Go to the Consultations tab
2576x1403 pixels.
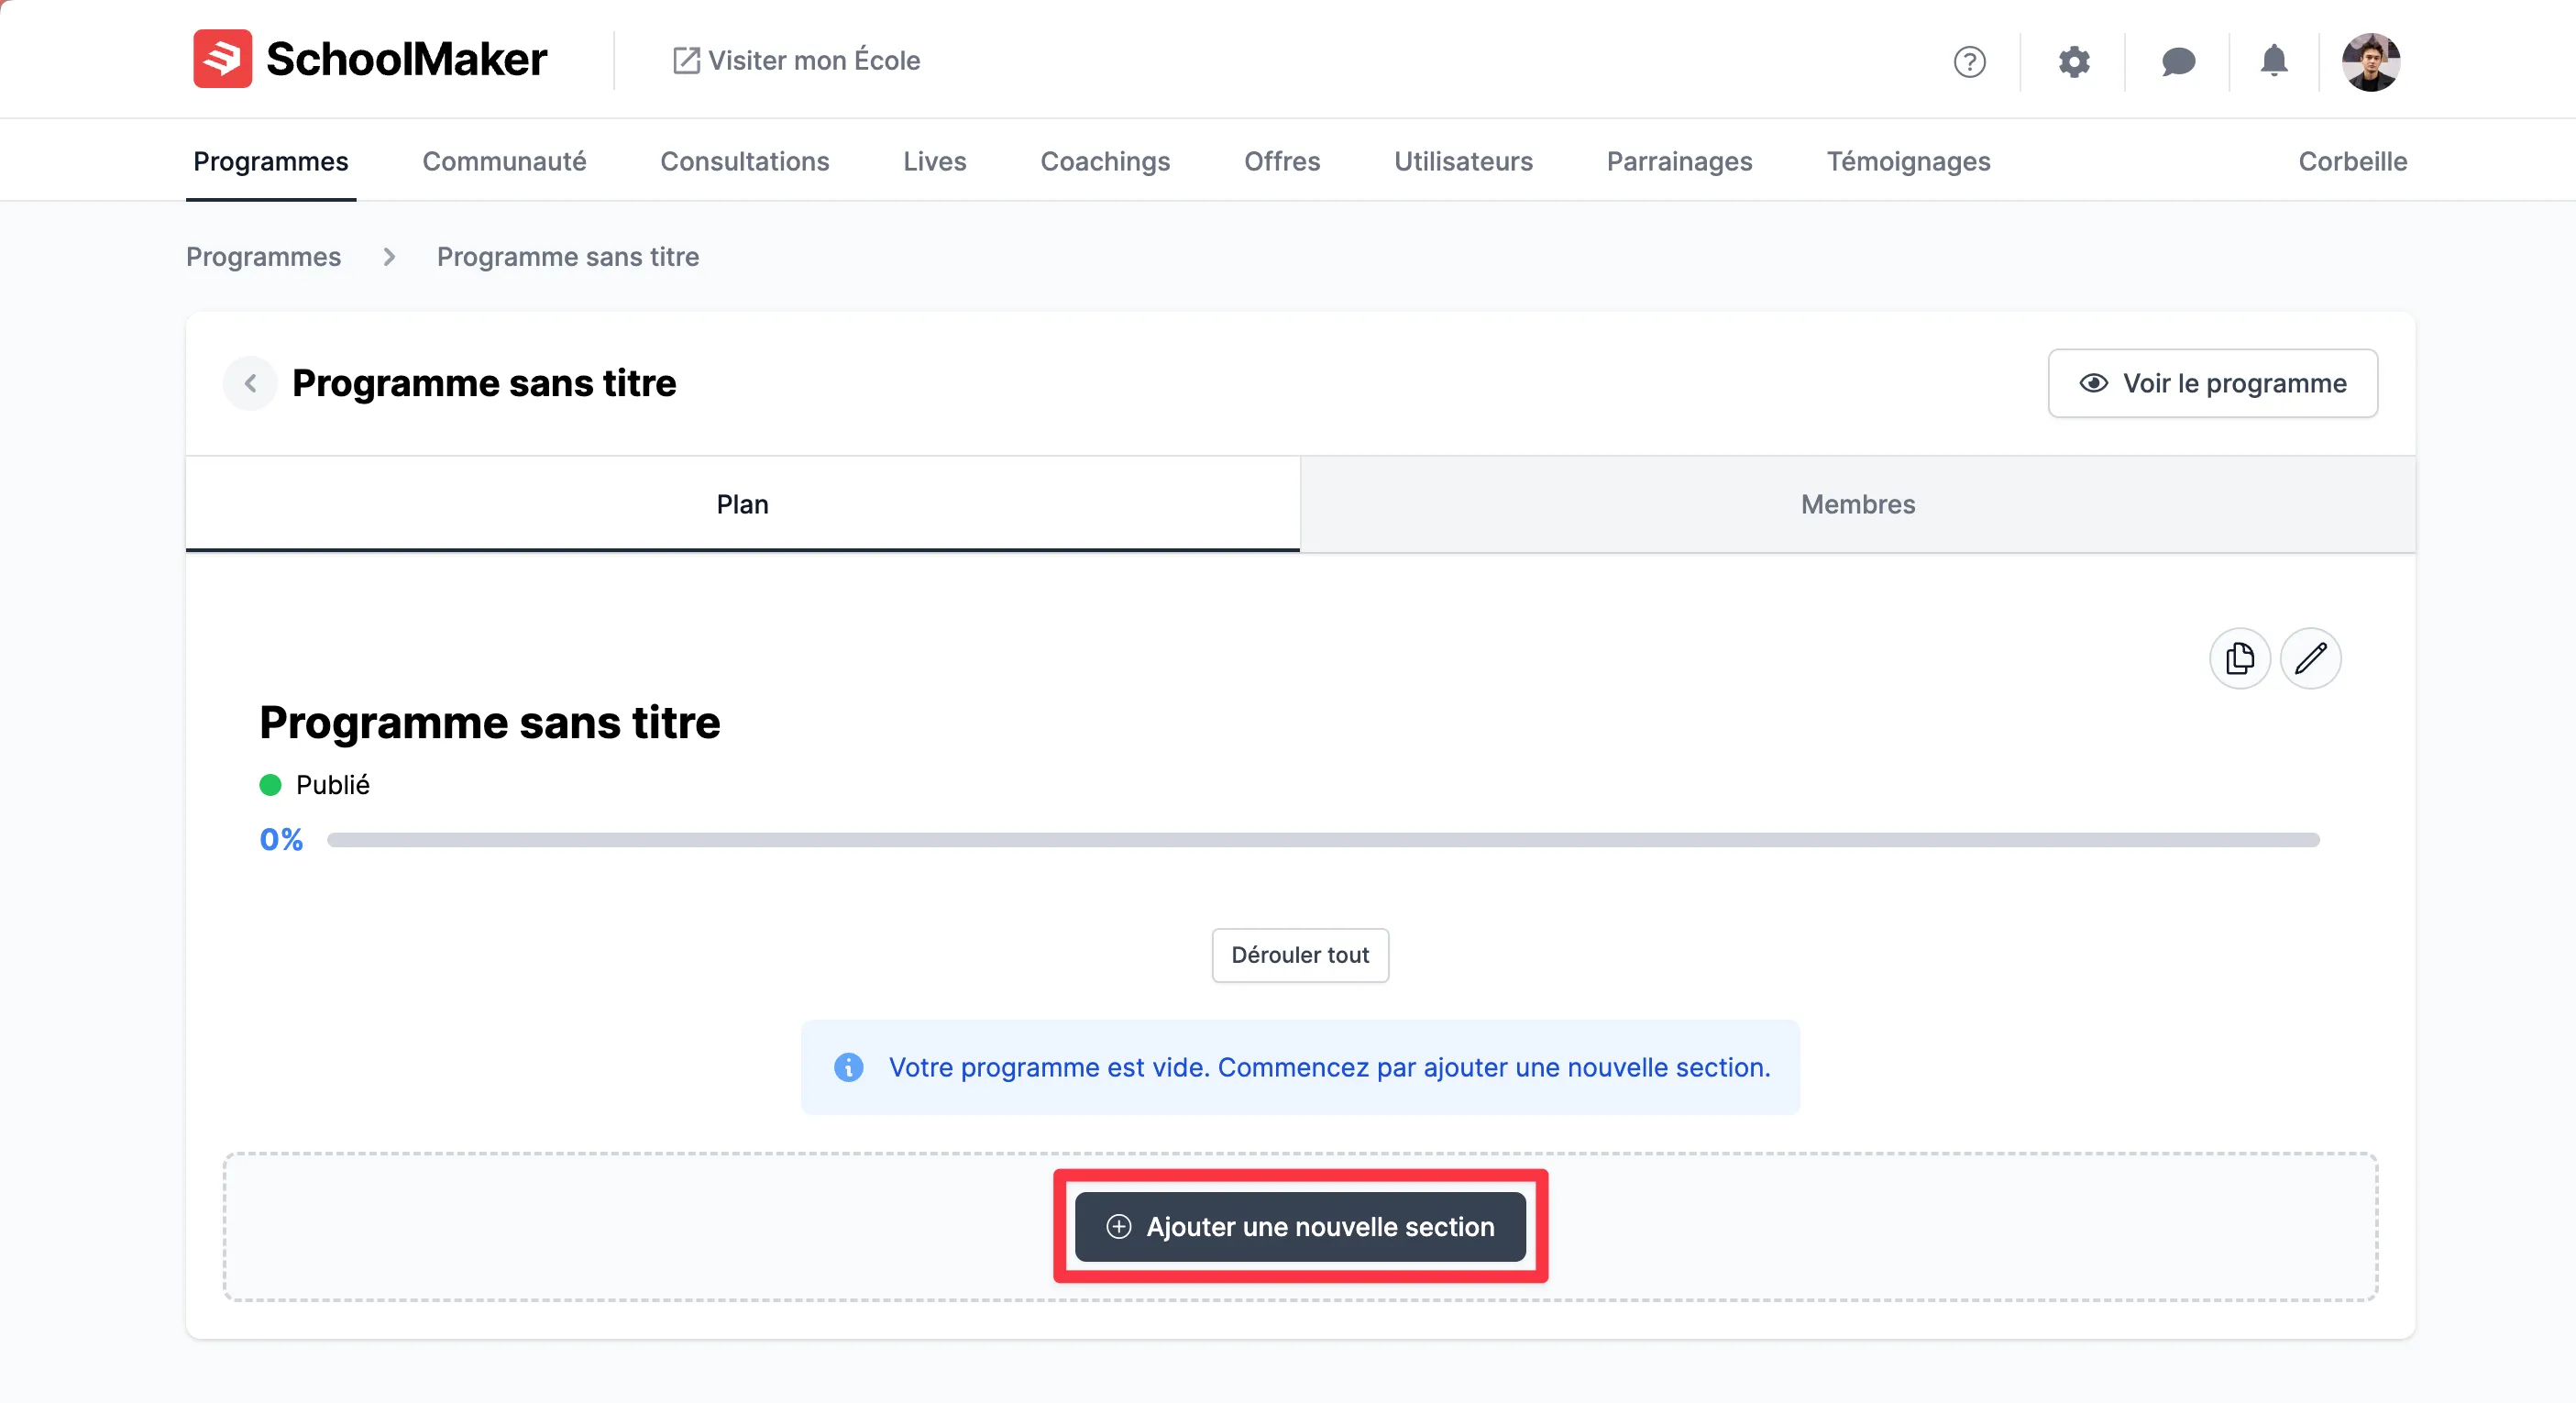[744, 162]
